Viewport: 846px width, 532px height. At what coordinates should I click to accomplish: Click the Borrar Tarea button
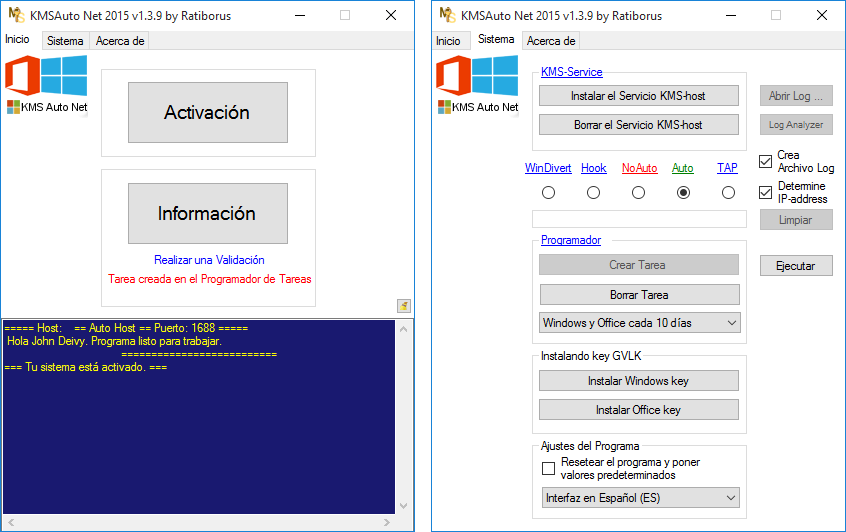(x=640, y=295)
